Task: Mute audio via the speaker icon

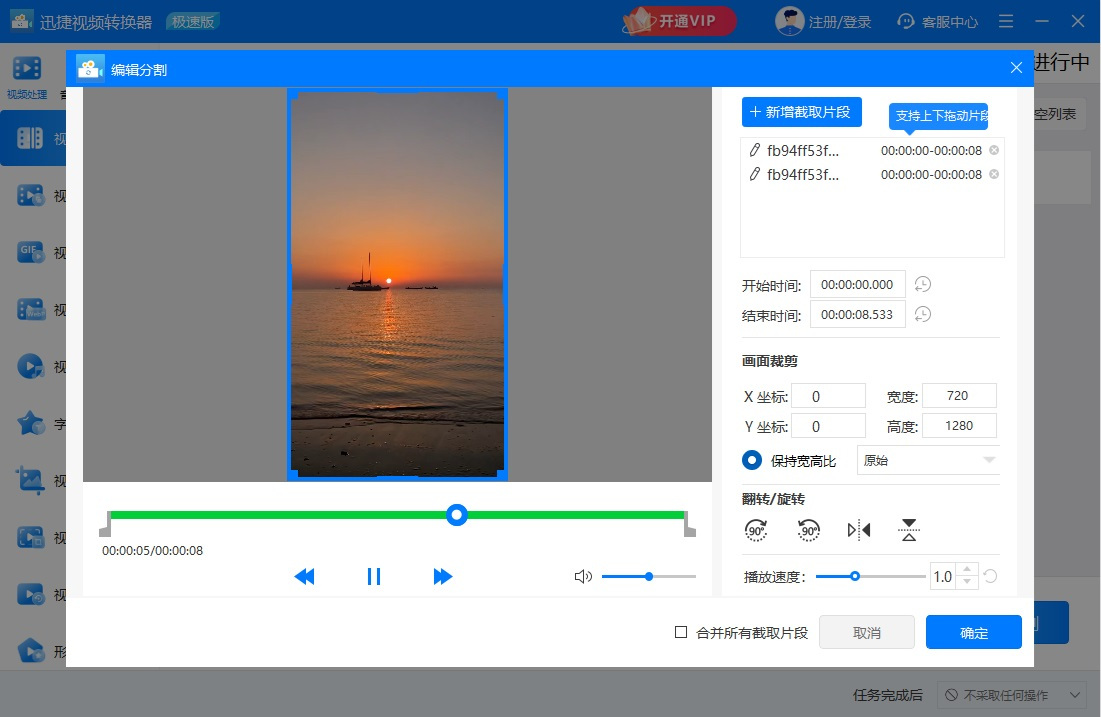Action: click(x=583, y=576)
